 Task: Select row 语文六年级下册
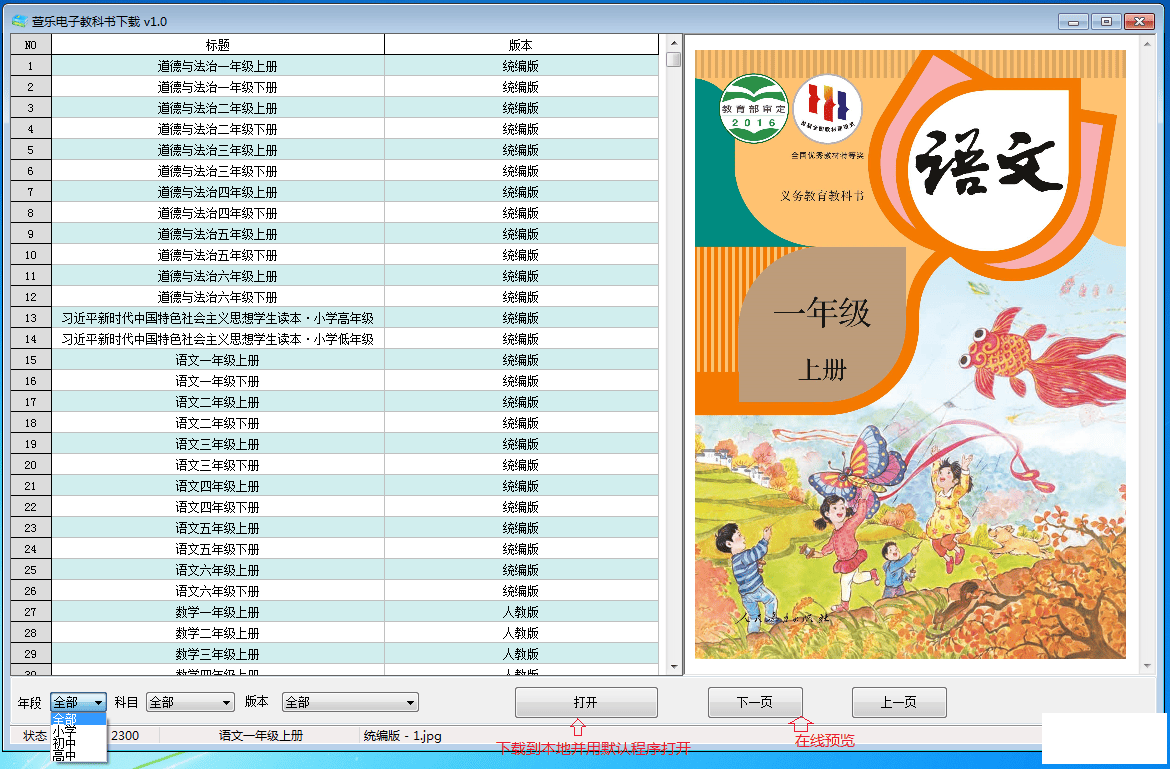coord(334,591)
